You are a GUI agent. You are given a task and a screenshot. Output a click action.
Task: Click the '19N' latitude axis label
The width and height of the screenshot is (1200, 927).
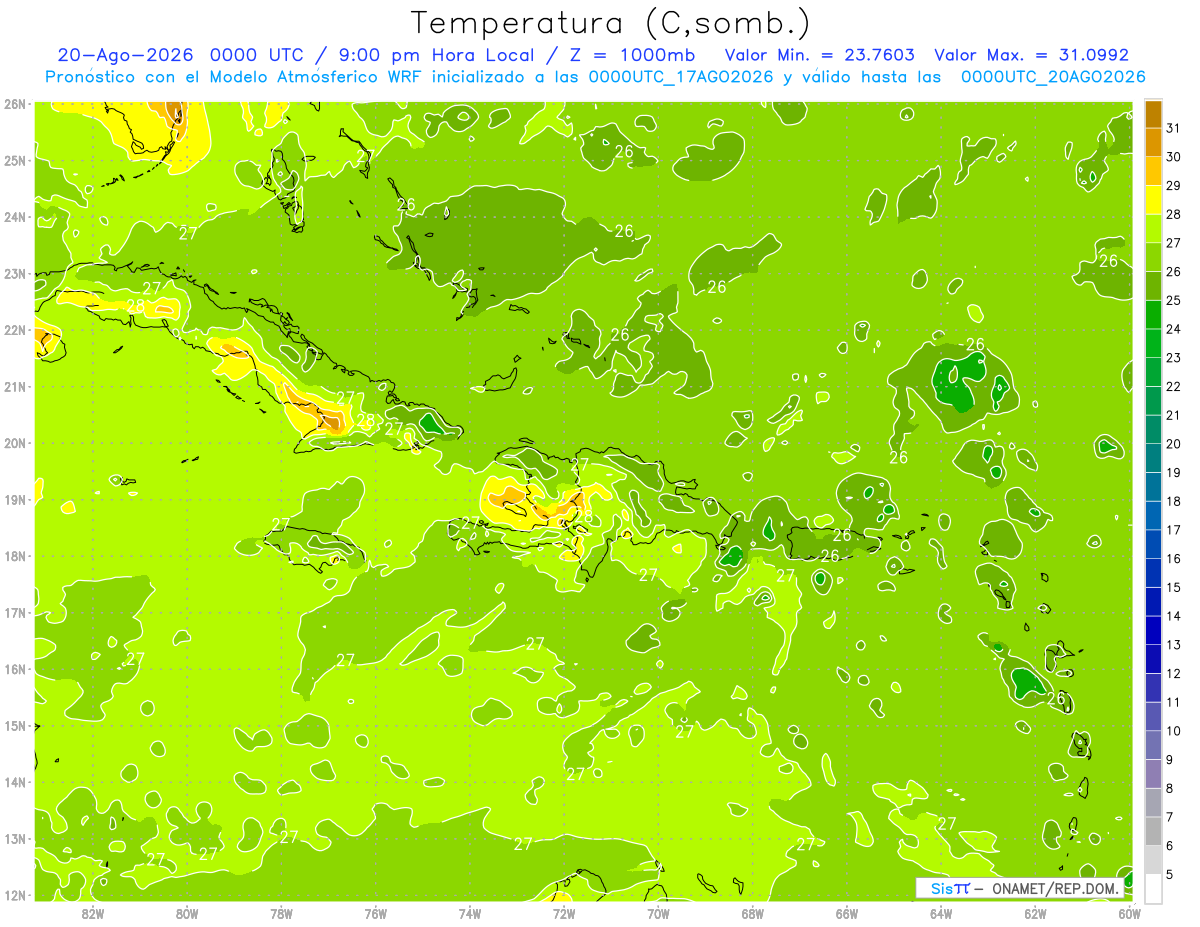click(14, 500)
